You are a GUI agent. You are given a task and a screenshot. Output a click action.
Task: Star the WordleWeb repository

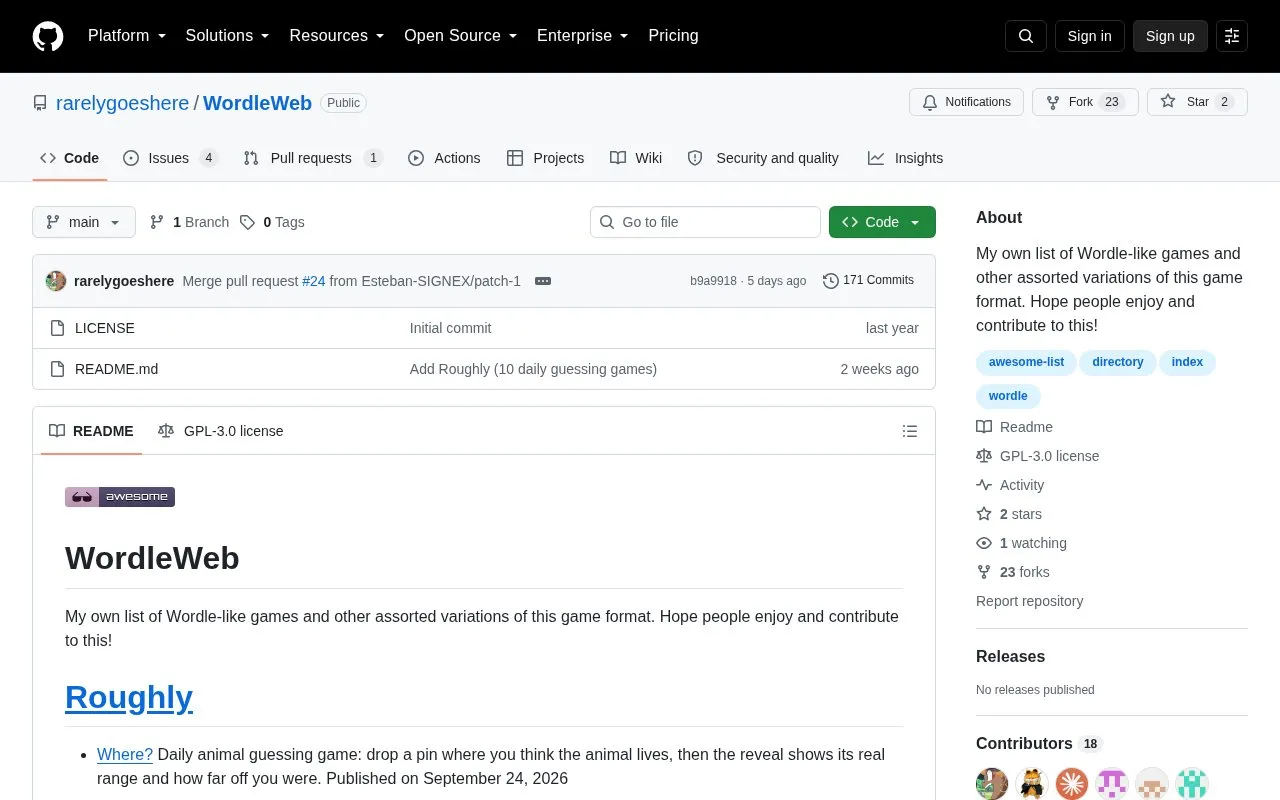tap(1197, 102)
